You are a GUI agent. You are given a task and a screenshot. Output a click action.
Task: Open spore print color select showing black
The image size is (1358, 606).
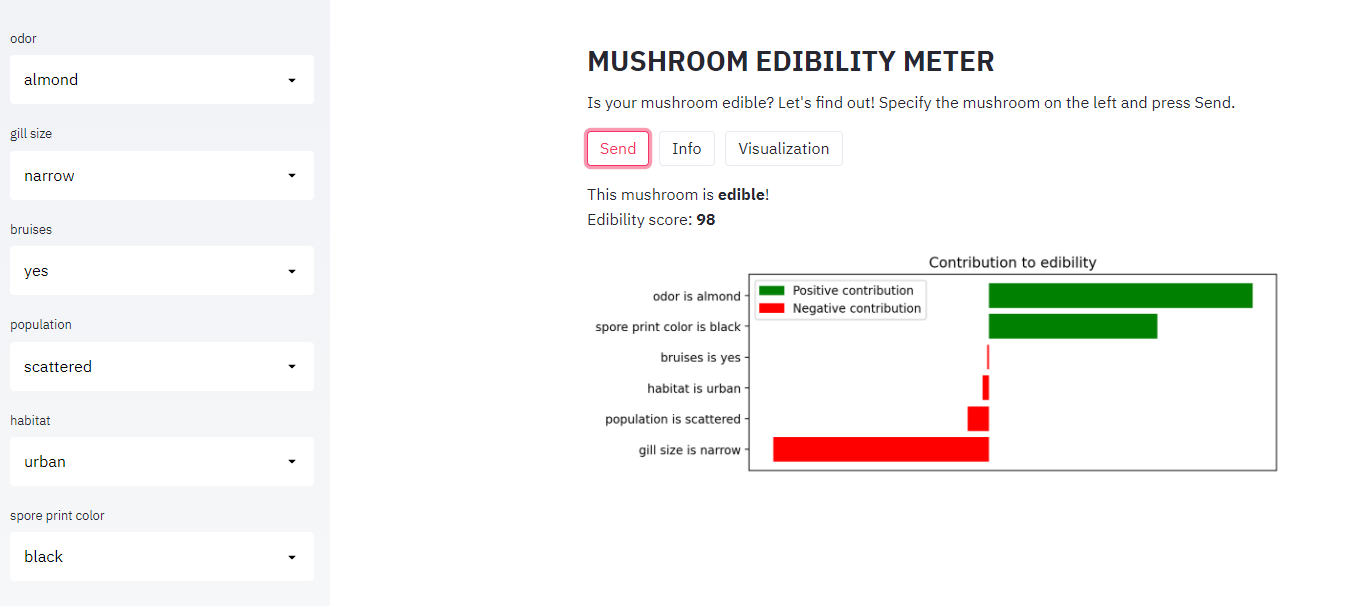pos(162,557)
